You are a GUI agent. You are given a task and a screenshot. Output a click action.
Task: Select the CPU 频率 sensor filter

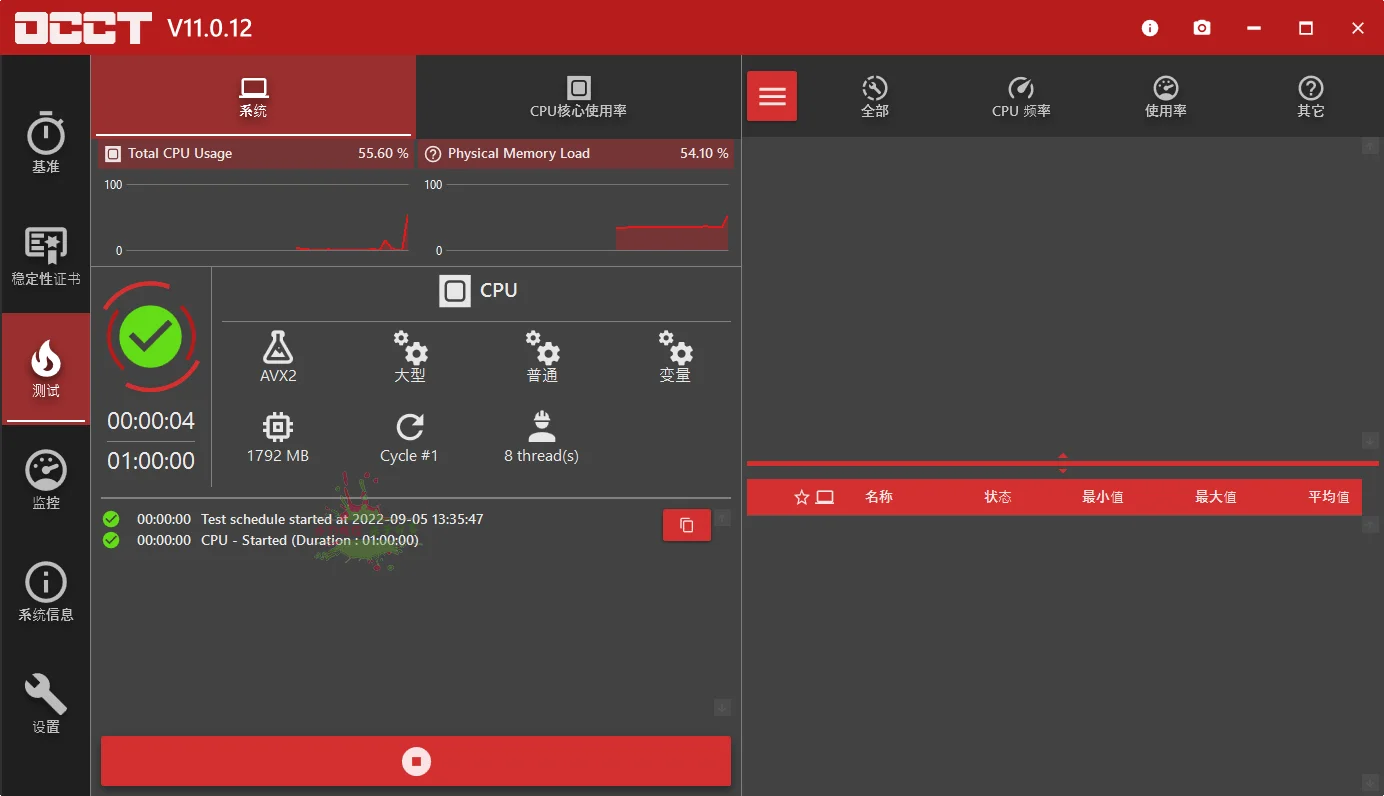point(1020,96)
